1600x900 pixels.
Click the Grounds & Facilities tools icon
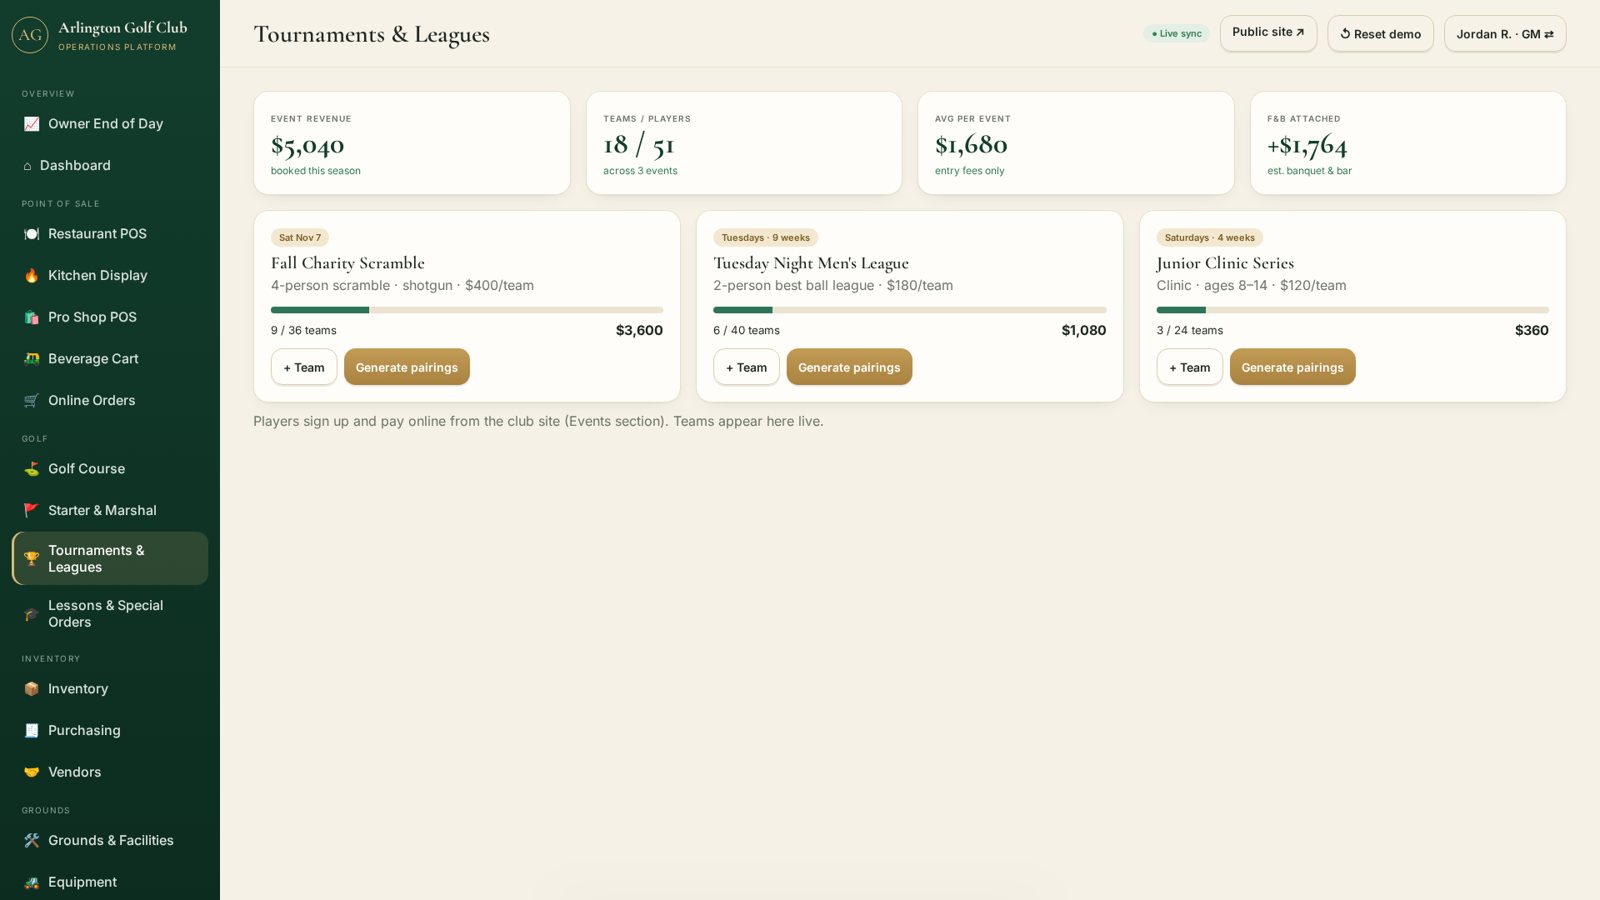coord(31,841)
